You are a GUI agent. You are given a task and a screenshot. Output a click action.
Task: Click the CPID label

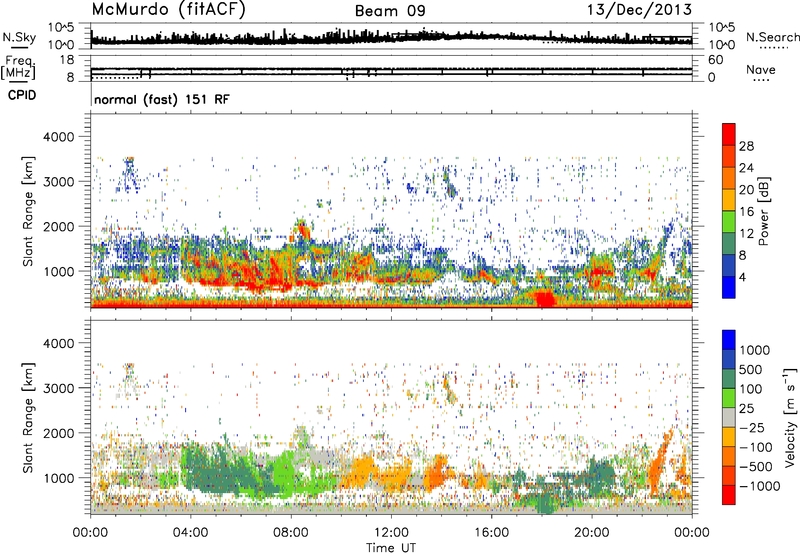coord(22,95)
